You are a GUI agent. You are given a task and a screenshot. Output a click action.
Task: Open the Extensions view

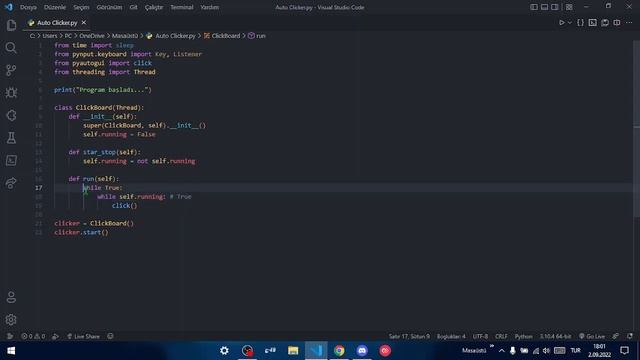tap(11, 116)
